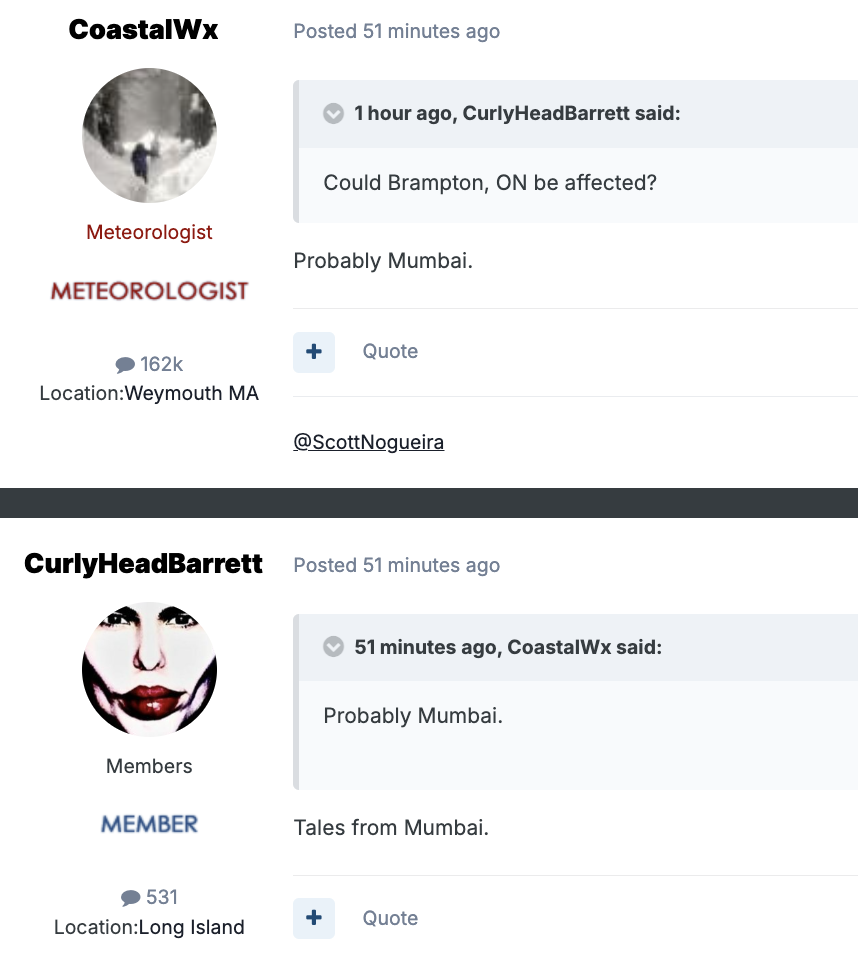Click CurlyHeadBarrett's "Posted 51 minutes ago" timestamp
Viewport: 858px width, 966px height.
click(396, 565)
